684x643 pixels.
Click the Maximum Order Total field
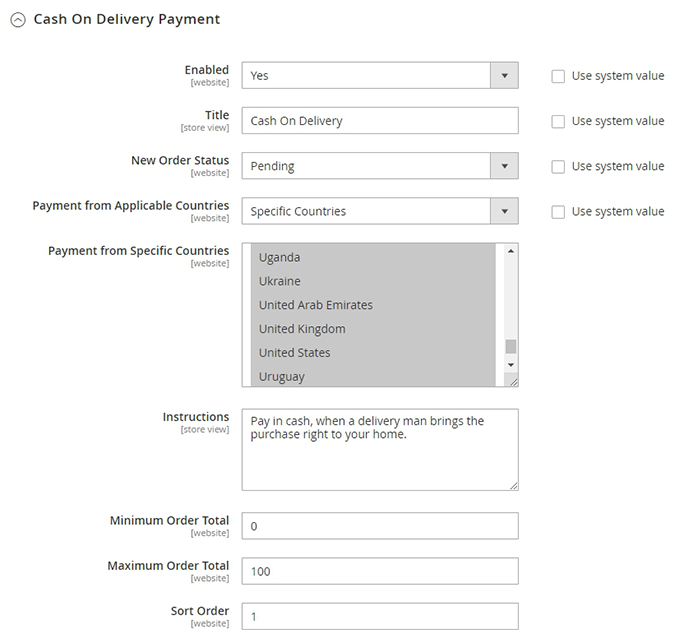coord(380,571)
